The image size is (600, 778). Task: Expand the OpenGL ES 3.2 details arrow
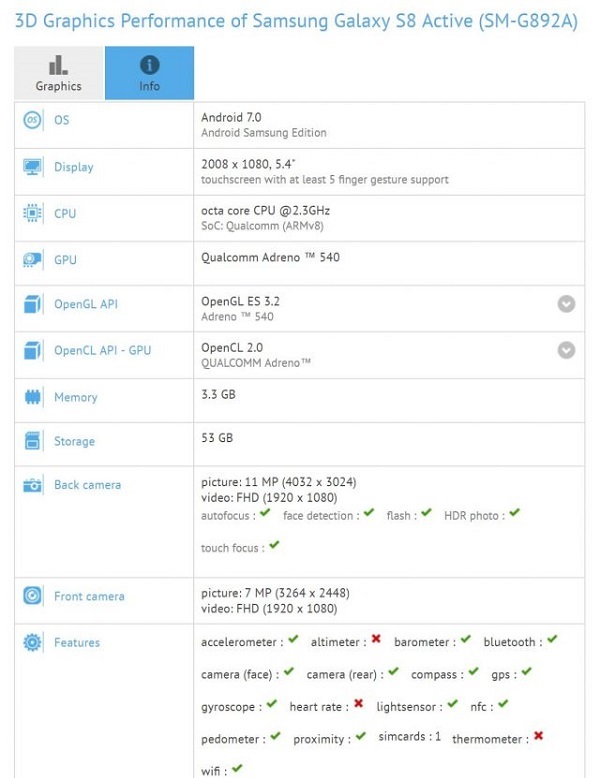(566, 304)
